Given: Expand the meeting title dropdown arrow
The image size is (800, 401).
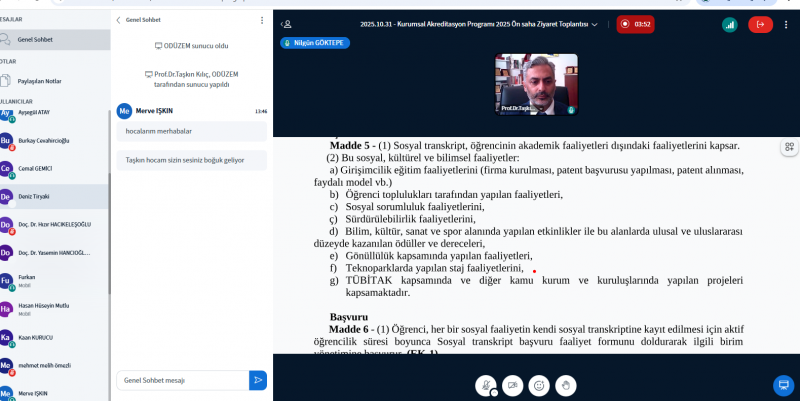Looking at the screenshot, I should pyautogui.click(x=596, y=23).
